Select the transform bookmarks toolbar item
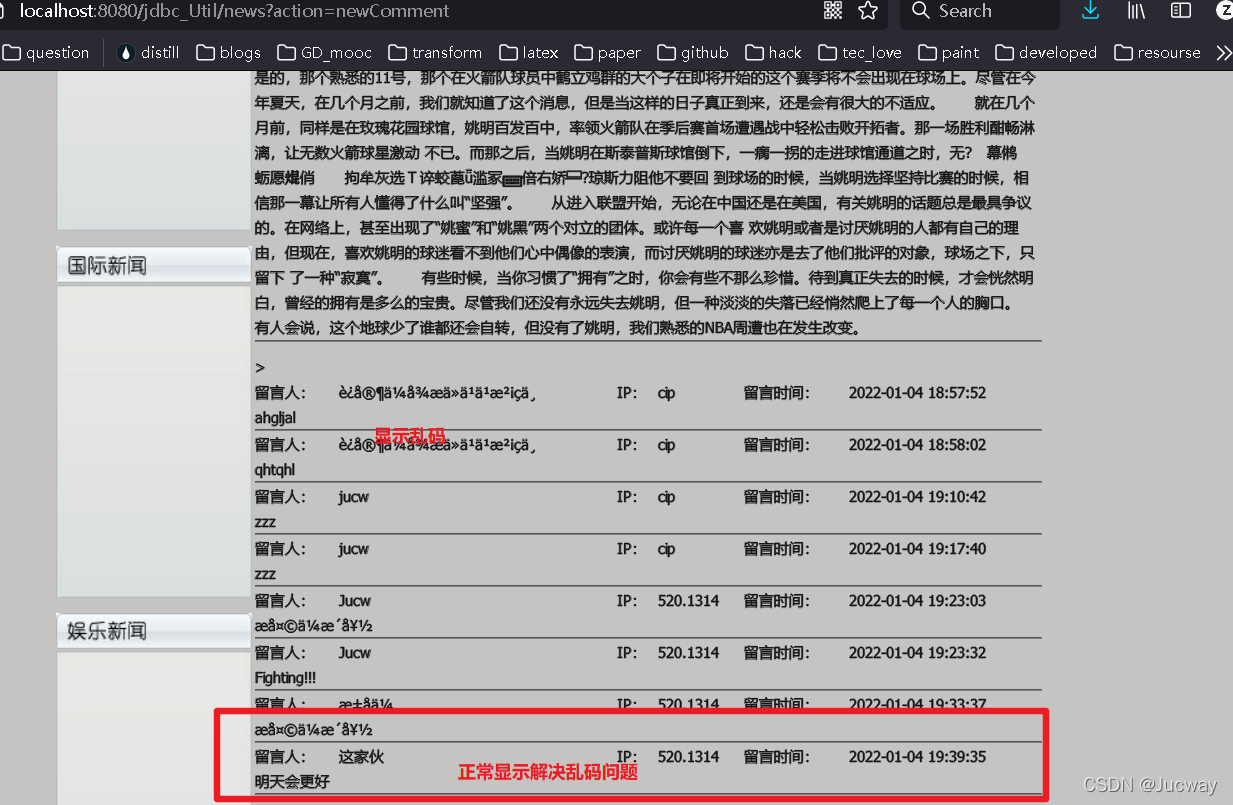The width and height of the screenshot is (1233, 805). [x=435, y=52]
